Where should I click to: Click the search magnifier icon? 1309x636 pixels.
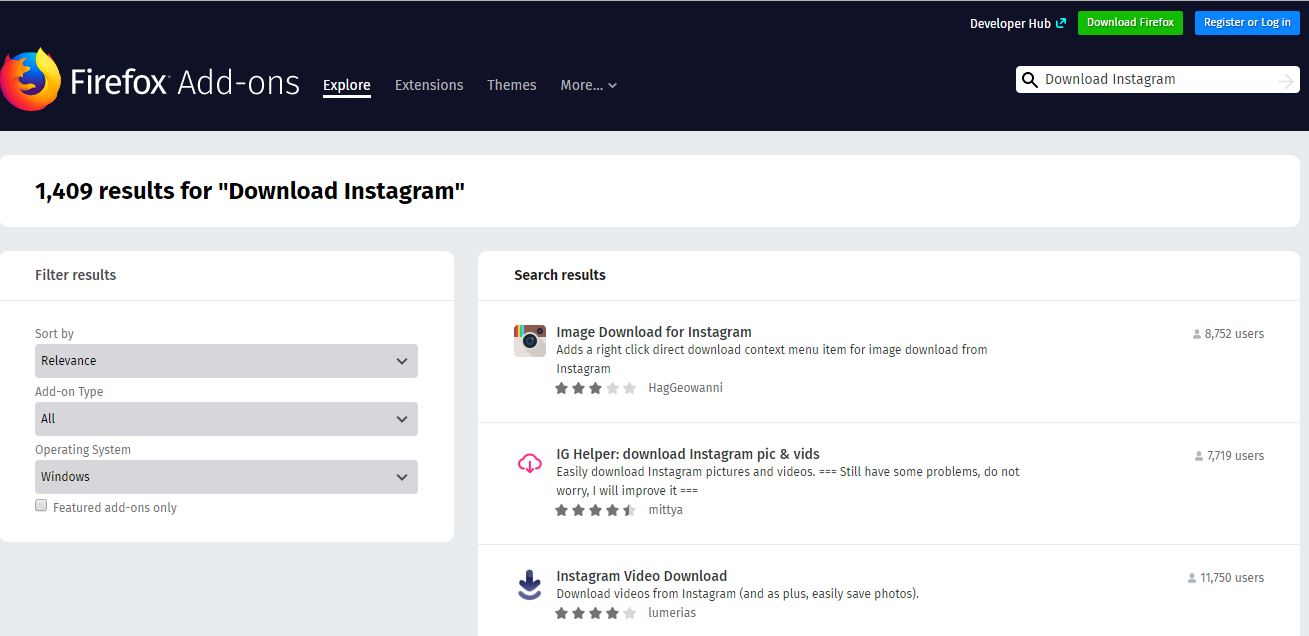click(1030, 80)
